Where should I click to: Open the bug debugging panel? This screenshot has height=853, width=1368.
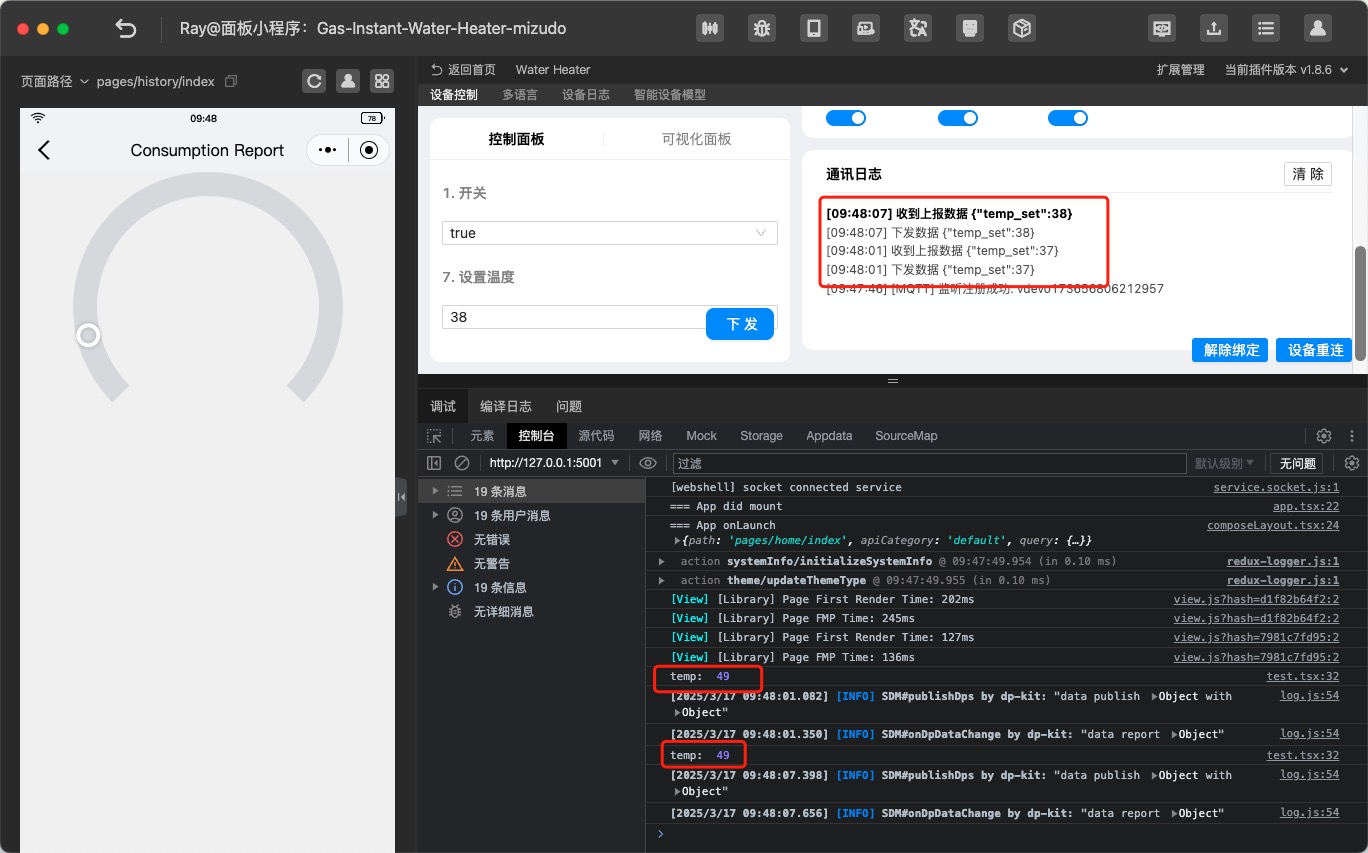762,28
